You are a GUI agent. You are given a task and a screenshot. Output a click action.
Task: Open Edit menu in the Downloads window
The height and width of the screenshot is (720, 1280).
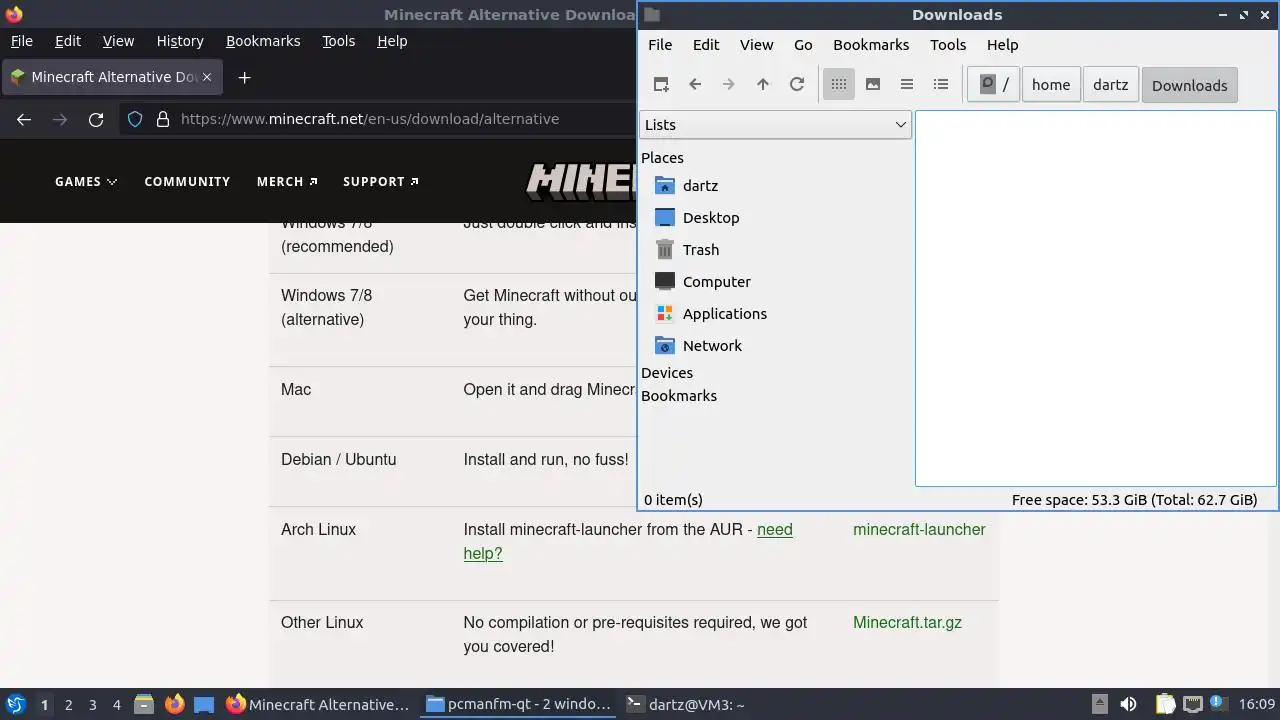pos(706,45)
